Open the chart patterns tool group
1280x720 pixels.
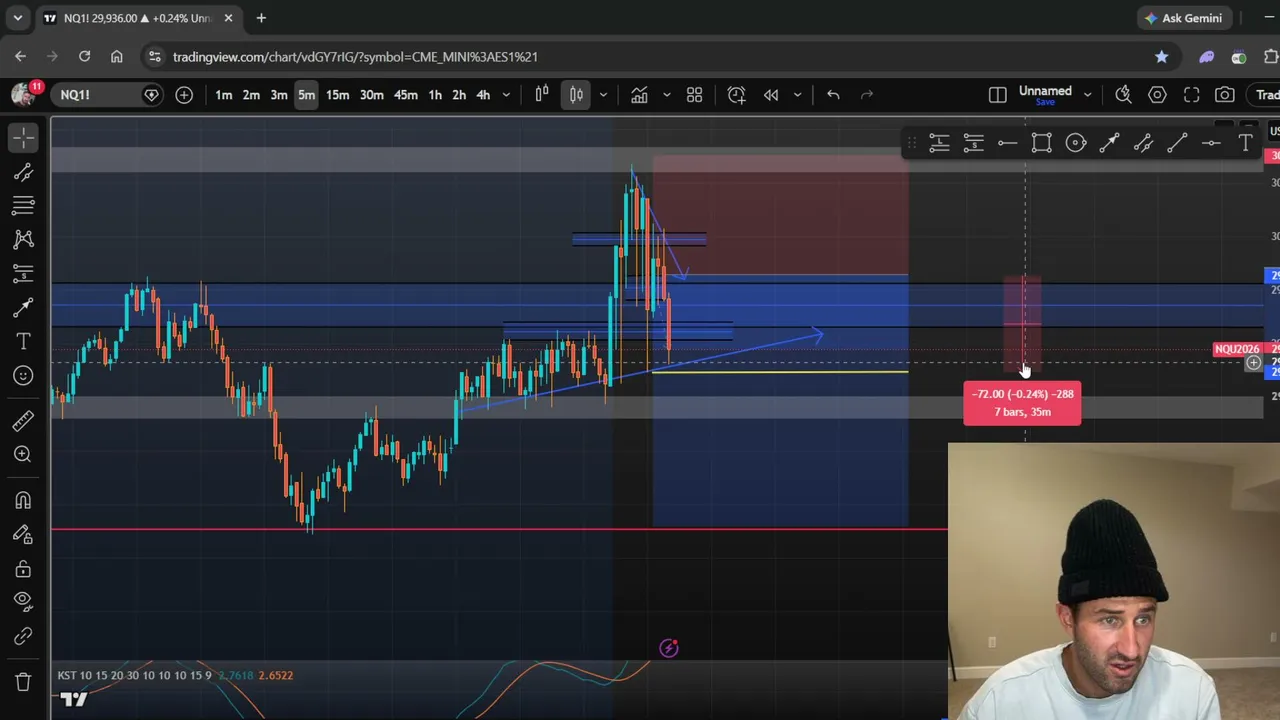tap(23, 239)
